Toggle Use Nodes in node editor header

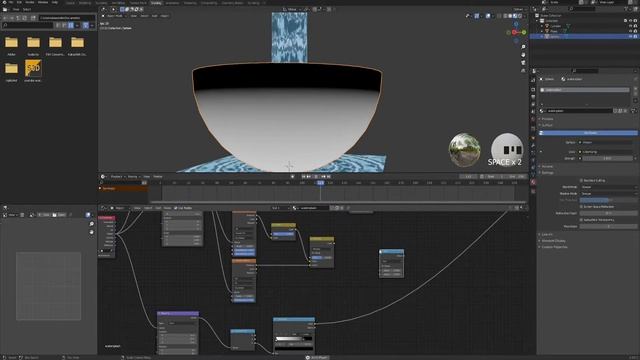(x=183, y=208)
